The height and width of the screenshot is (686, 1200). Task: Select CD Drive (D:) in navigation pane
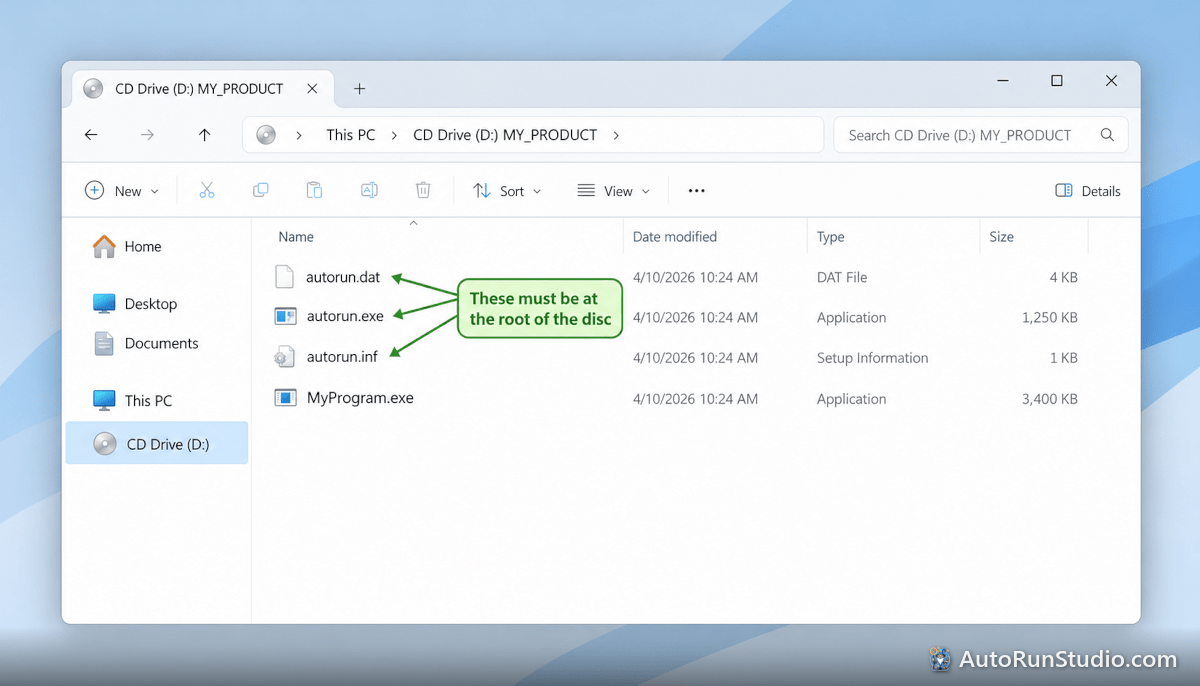[157, 444]
